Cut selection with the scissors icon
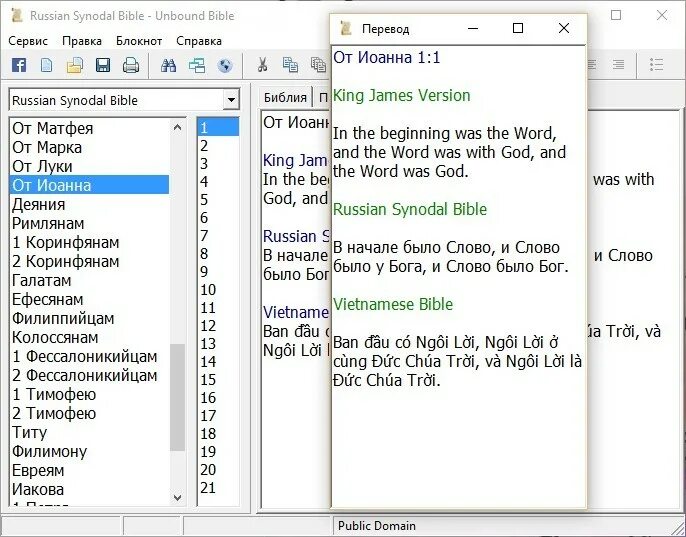This screenshot has width=686, height=537. pos(262,65)
